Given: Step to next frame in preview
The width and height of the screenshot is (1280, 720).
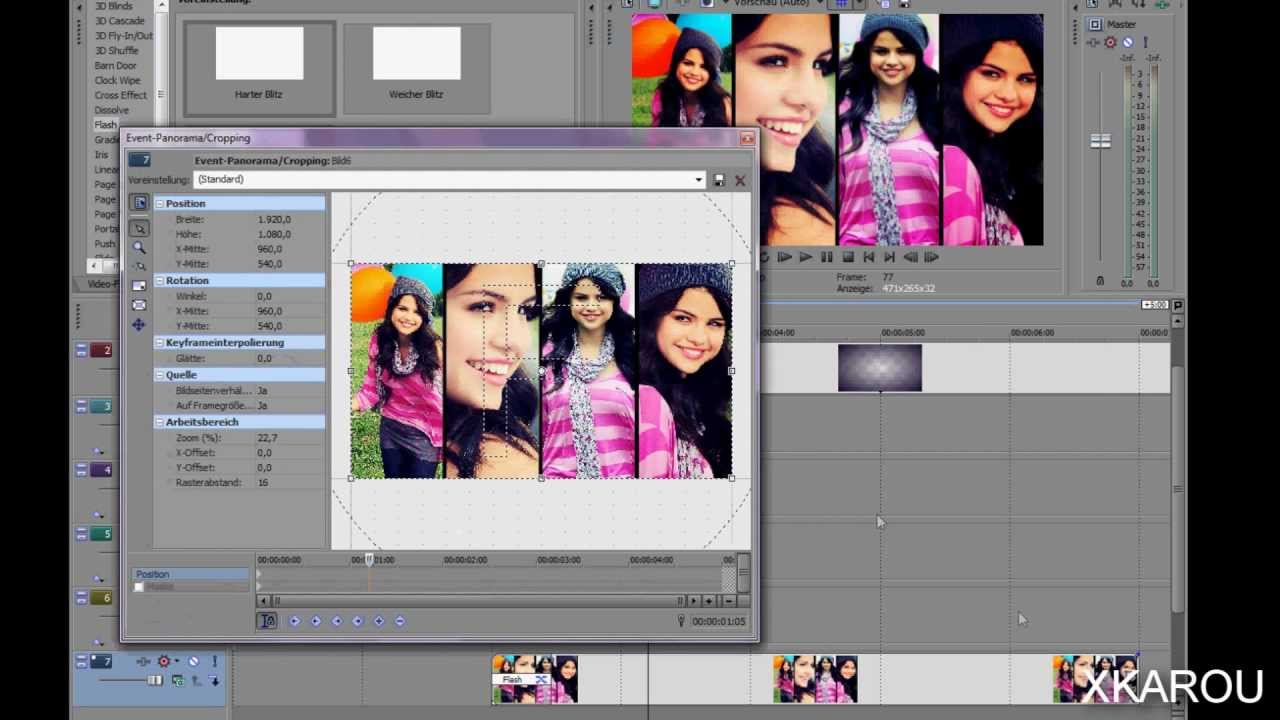Looking at the screenshot, I should coord(932,257).
